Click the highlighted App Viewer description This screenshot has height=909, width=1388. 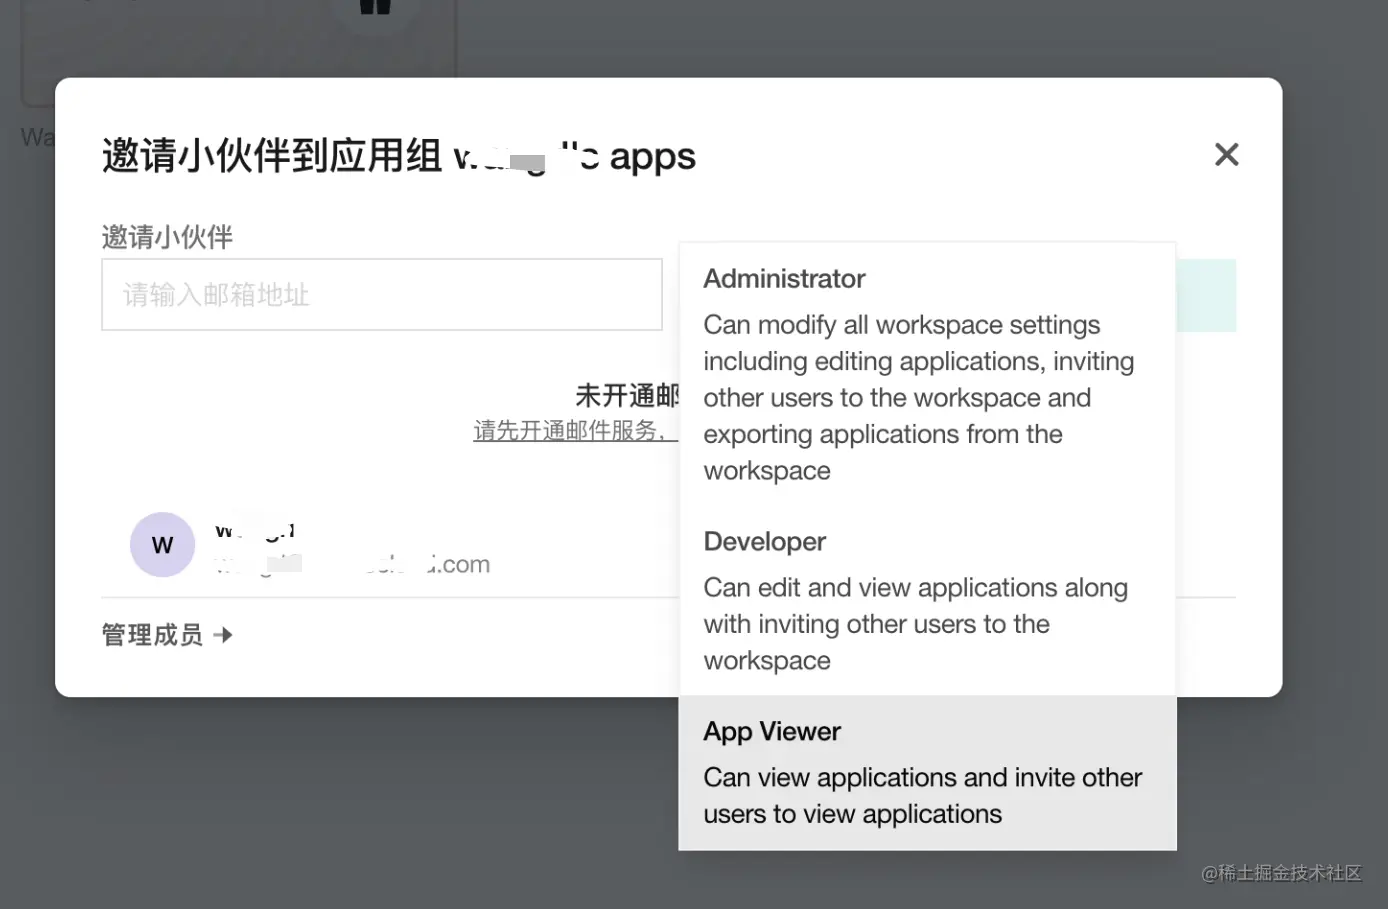point(922,795)
